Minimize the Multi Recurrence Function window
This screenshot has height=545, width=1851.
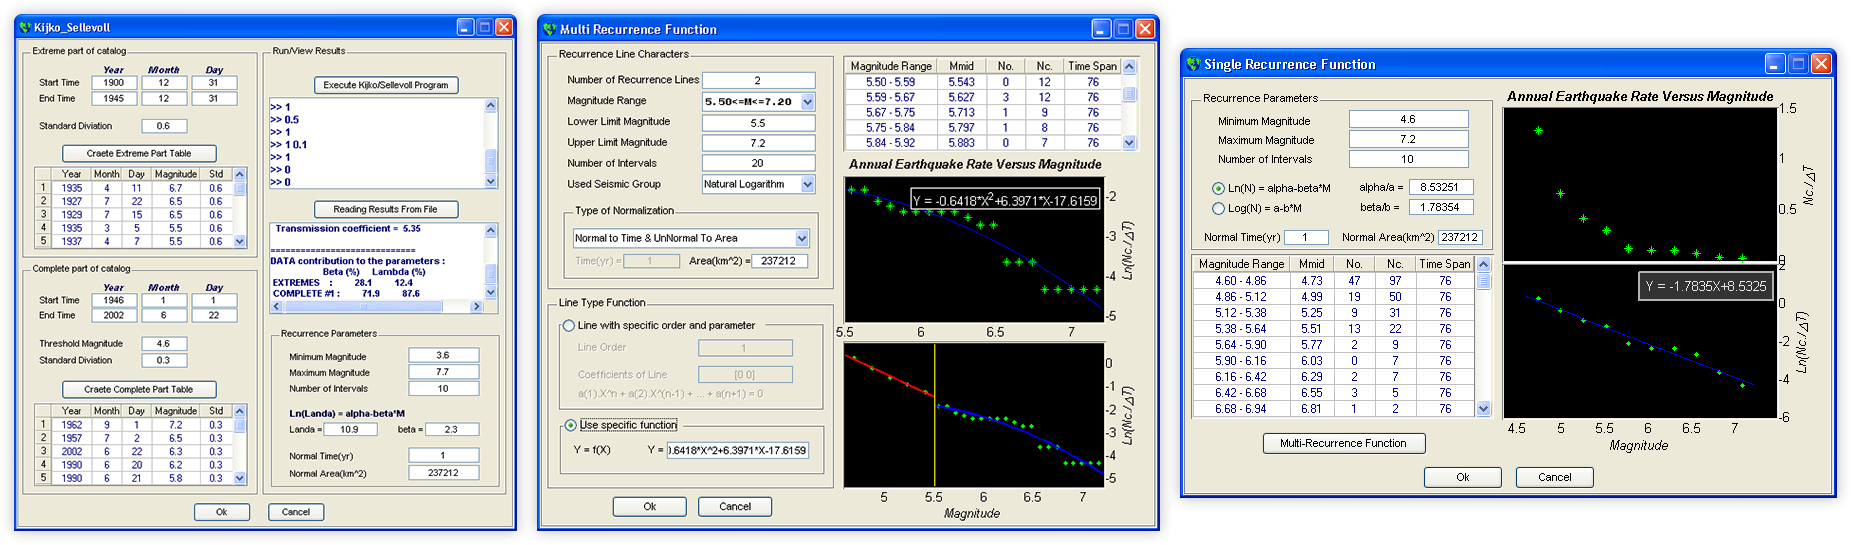click(x=1101, y=29)
